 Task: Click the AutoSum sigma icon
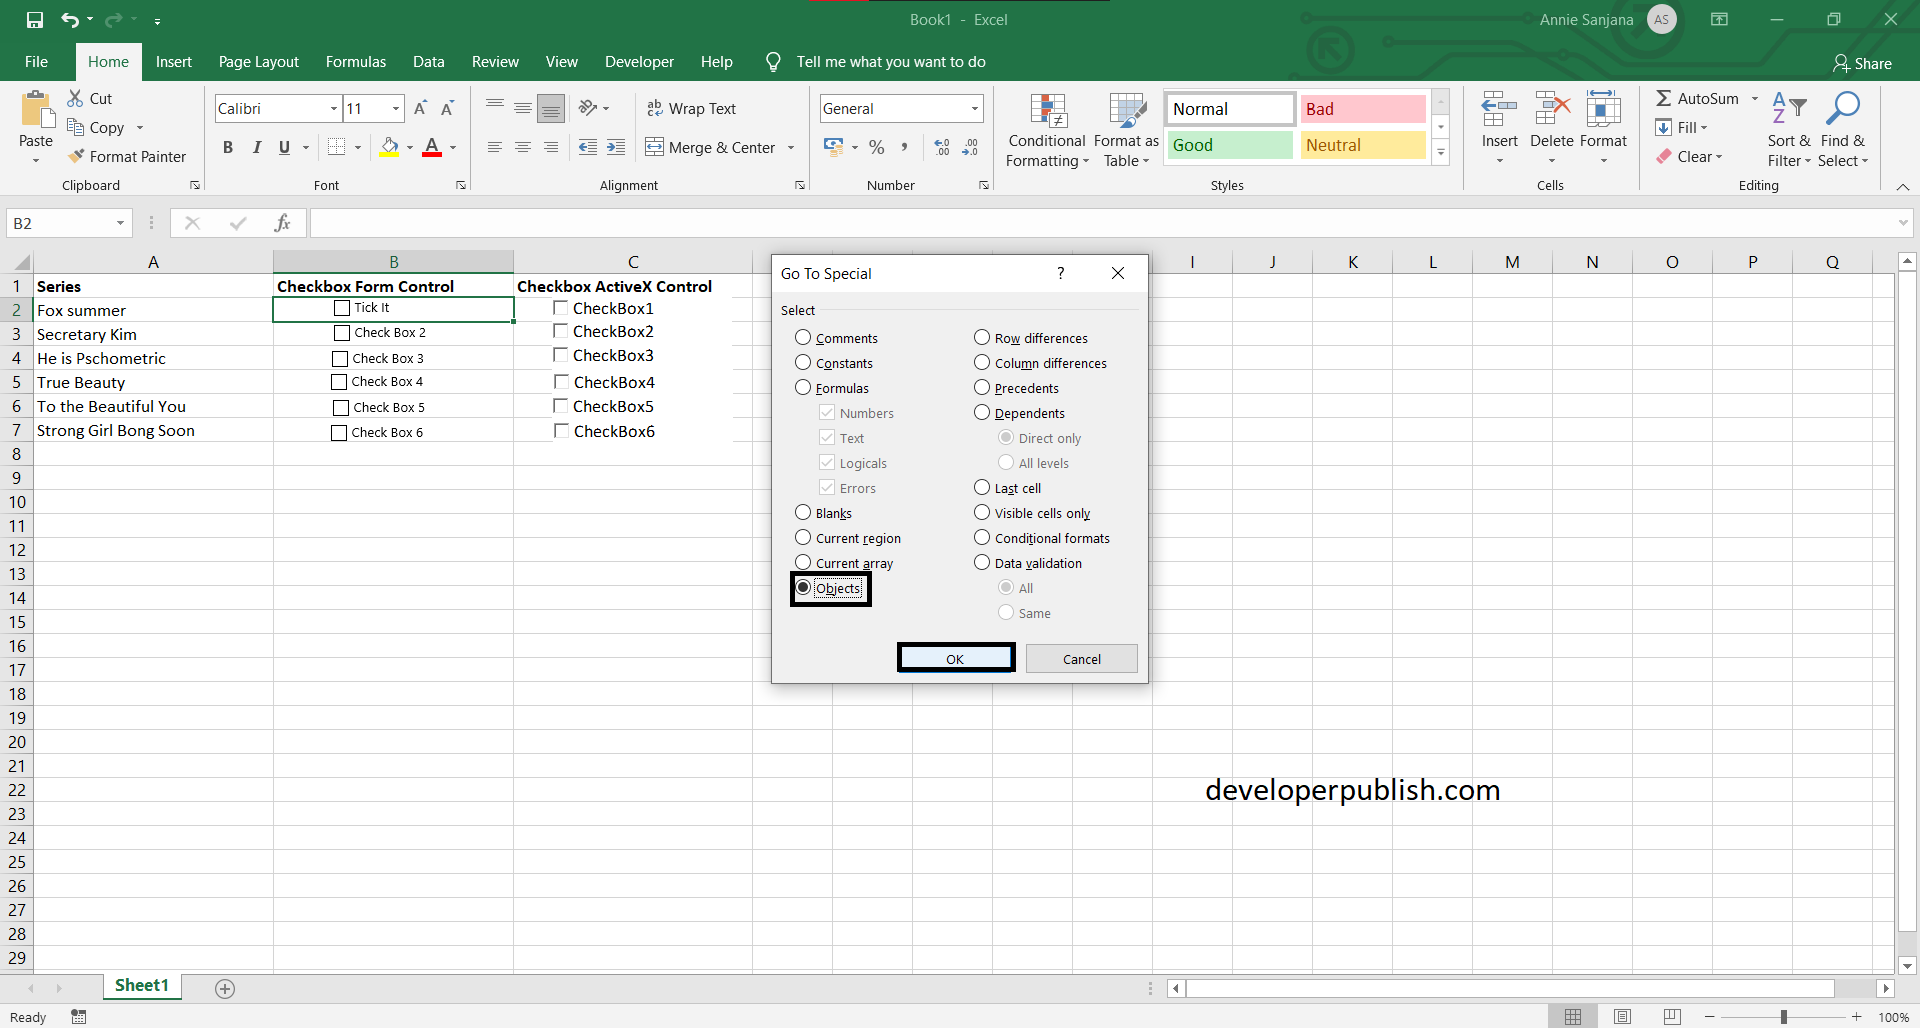click(x=1663, y=98)
